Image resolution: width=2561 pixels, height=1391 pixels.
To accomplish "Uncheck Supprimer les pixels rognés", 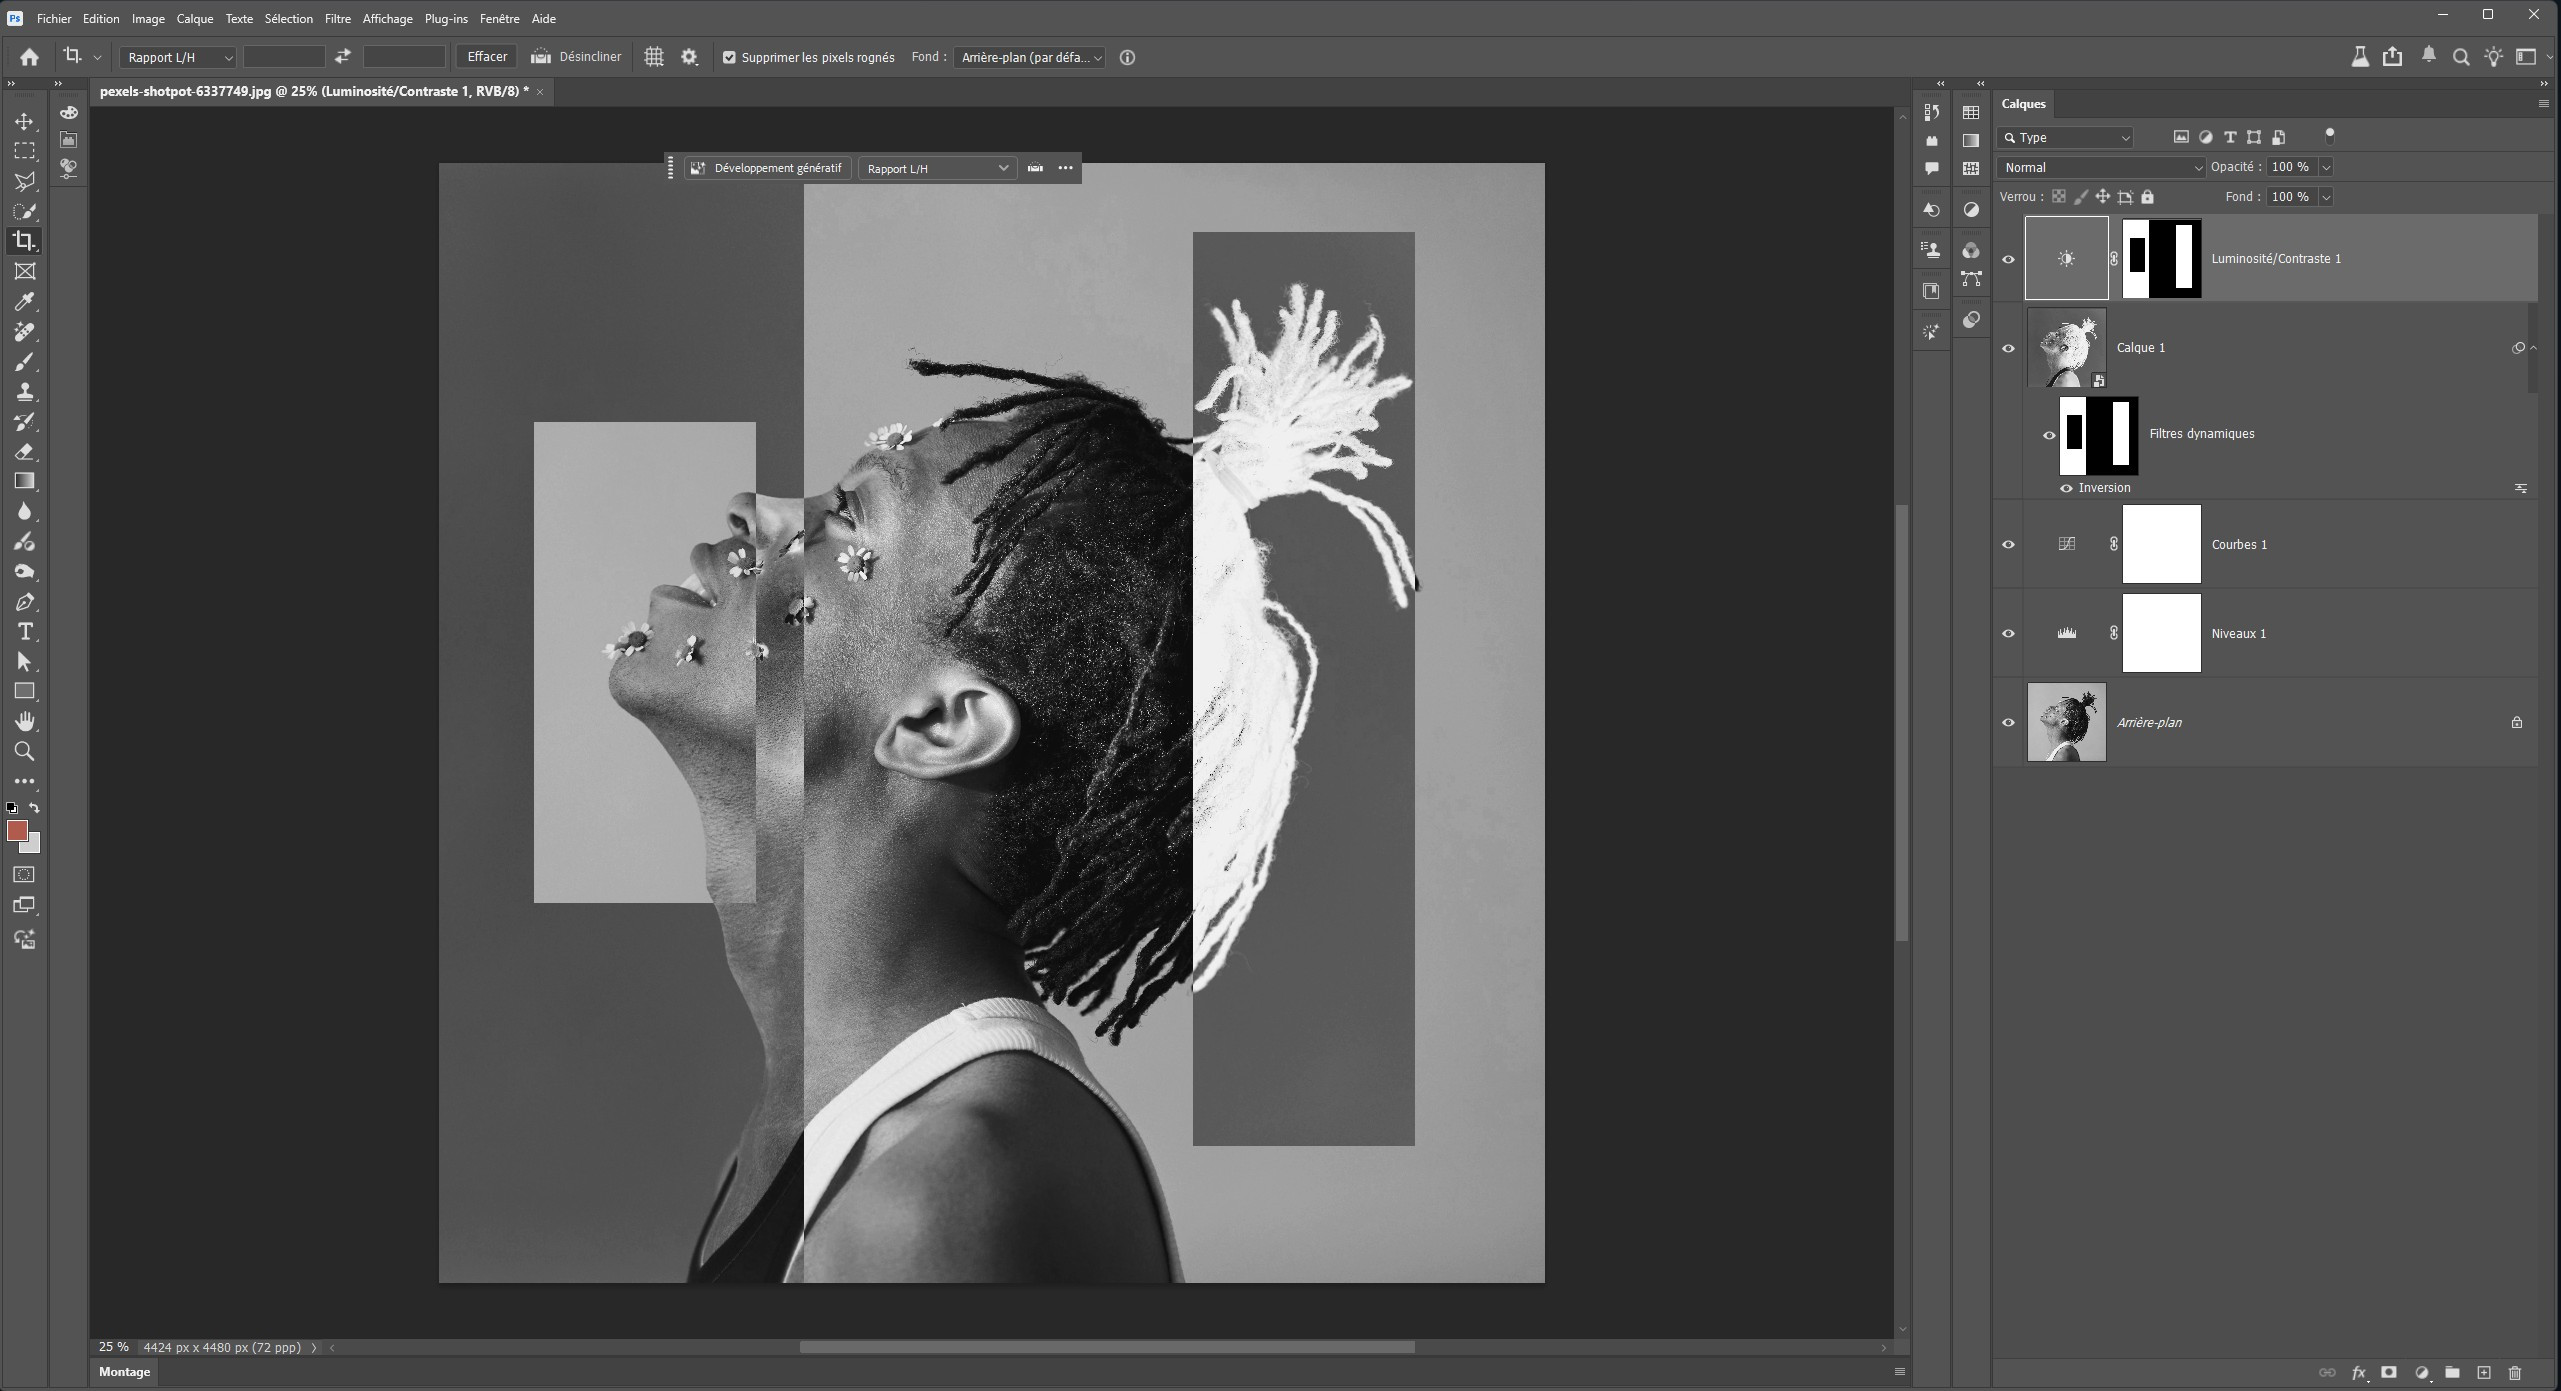I will coord(729,57).
